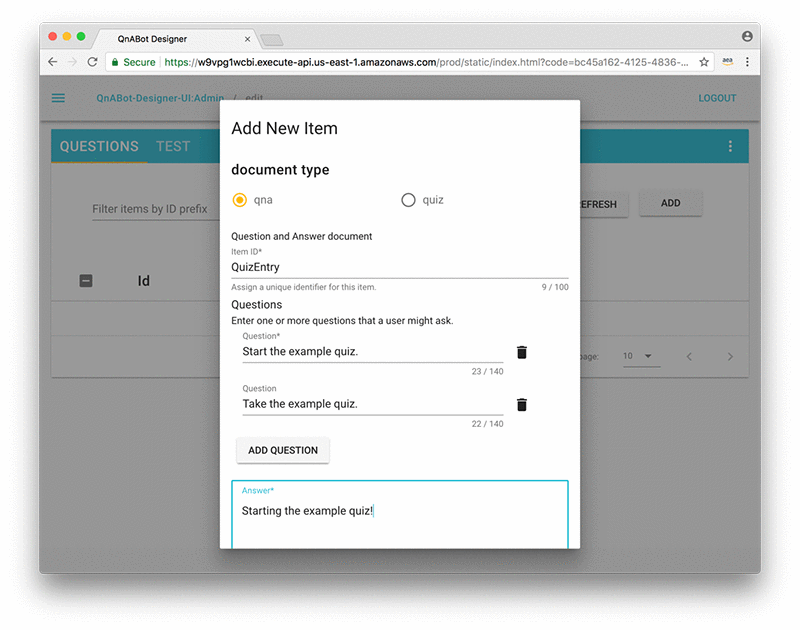Screen dimensions: 800x630
Task: Click the 'Question and Answer document' label
Action: [x=302, y=236]
